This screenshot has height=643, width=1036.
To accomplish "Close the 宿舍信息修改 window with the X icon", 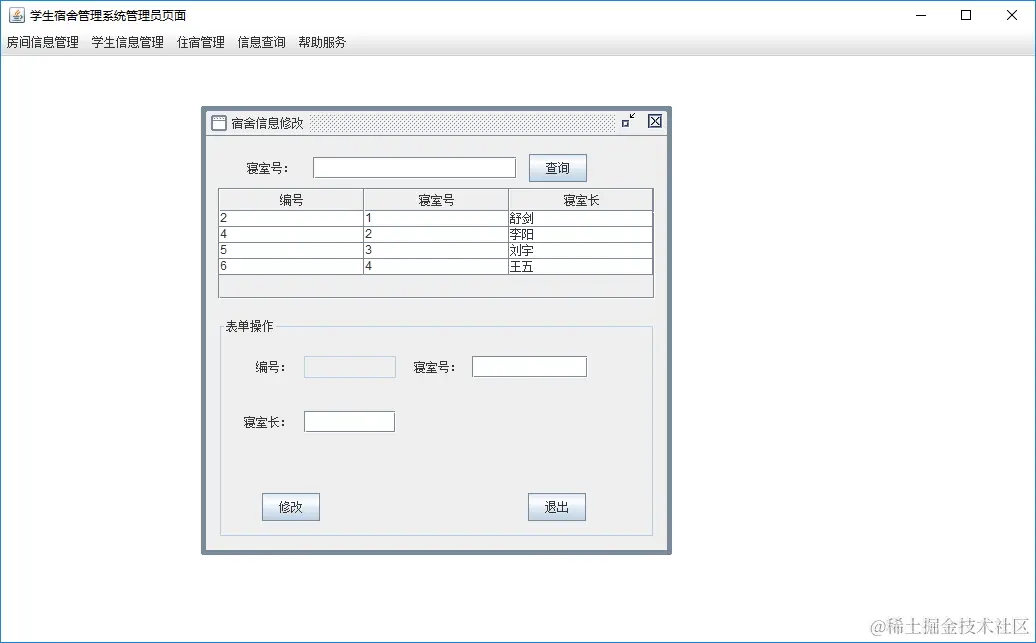I will [x=654, y=121].
